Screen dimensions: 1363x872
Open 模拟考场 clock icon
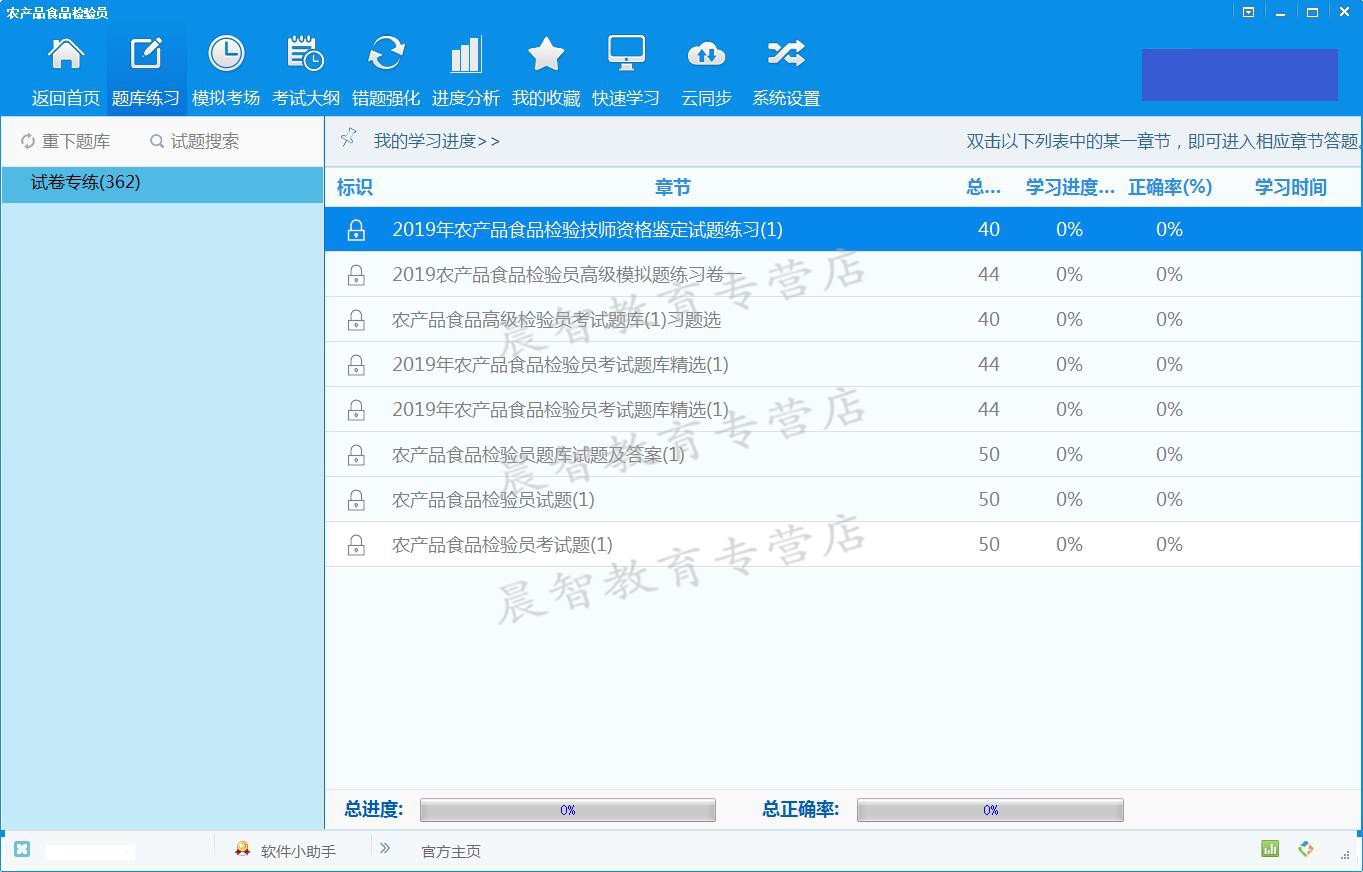tap(226, 54)
